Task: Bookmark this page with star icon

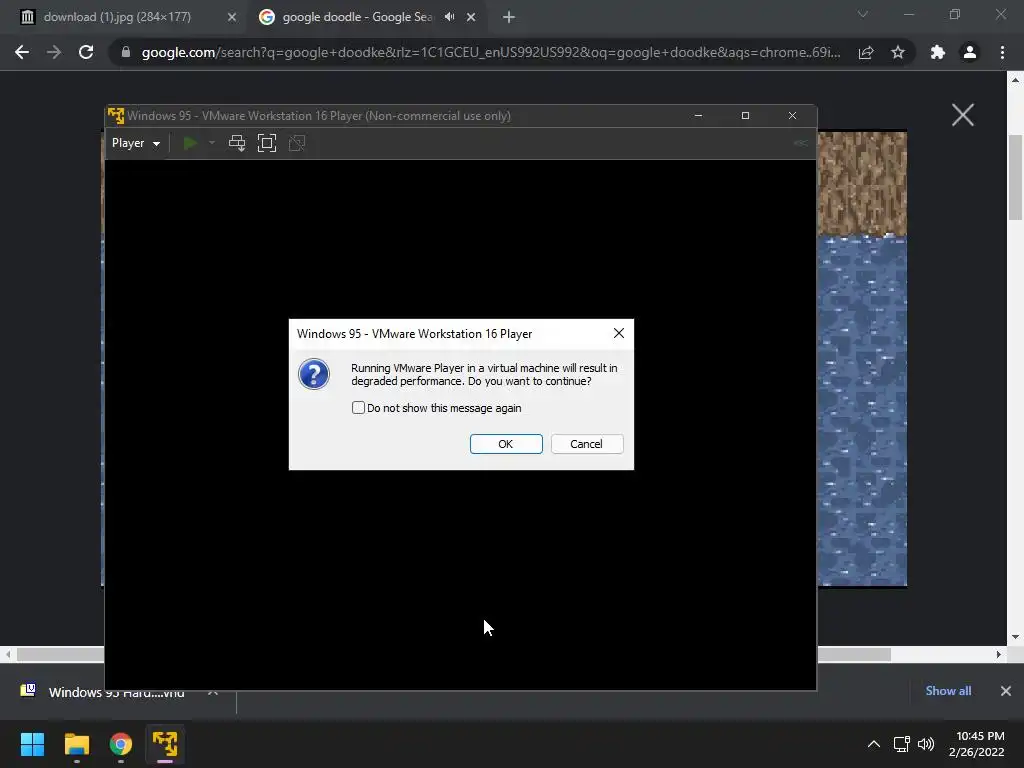Action: click(898, 52)
